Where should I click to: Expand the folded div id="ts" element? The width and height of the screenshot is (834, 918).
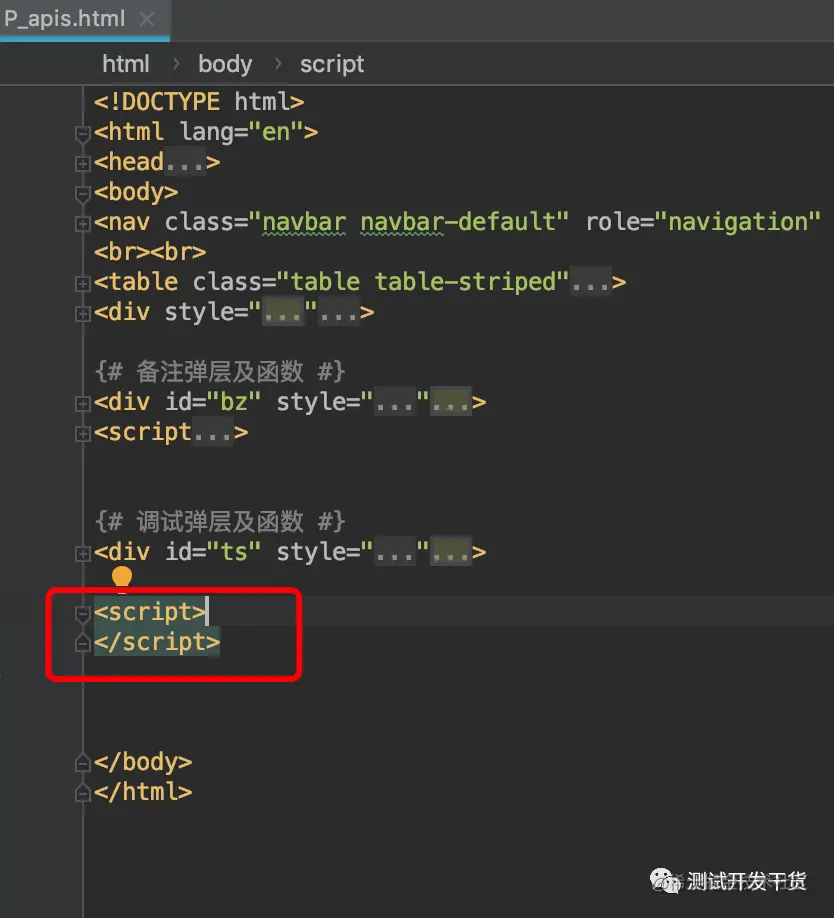point(83,553)
